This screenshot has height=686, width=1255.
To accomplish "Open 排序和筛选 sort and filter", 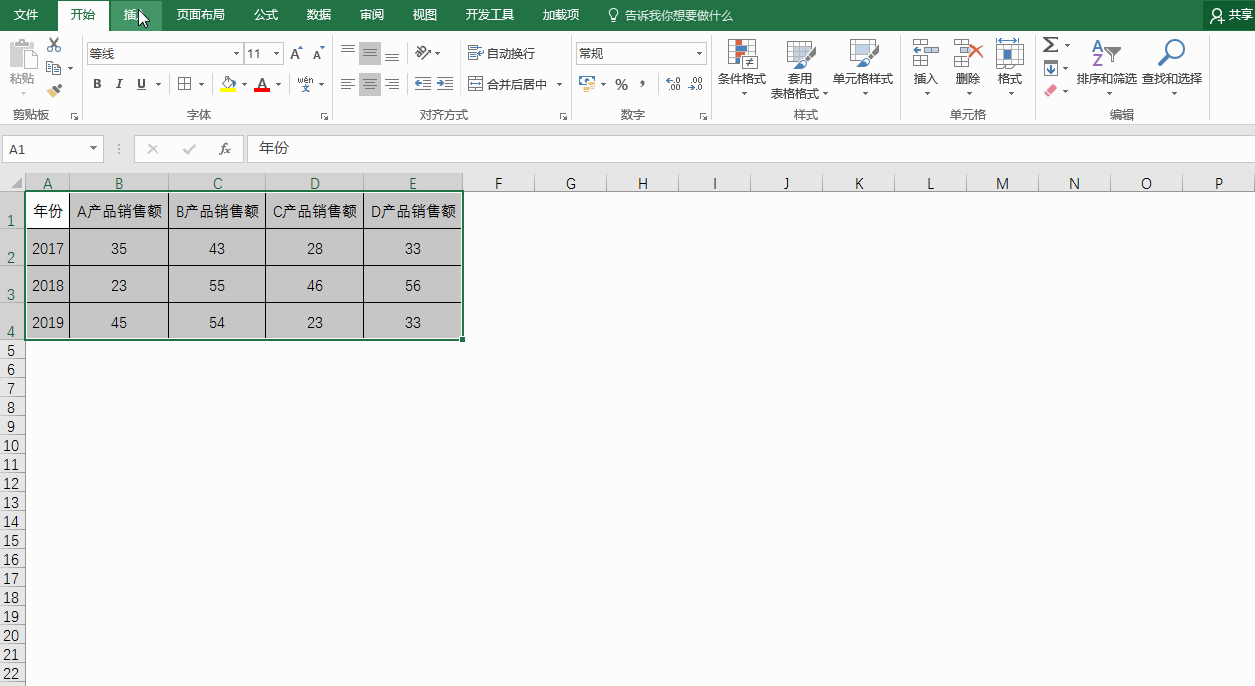I will [x=1107, y=68].
